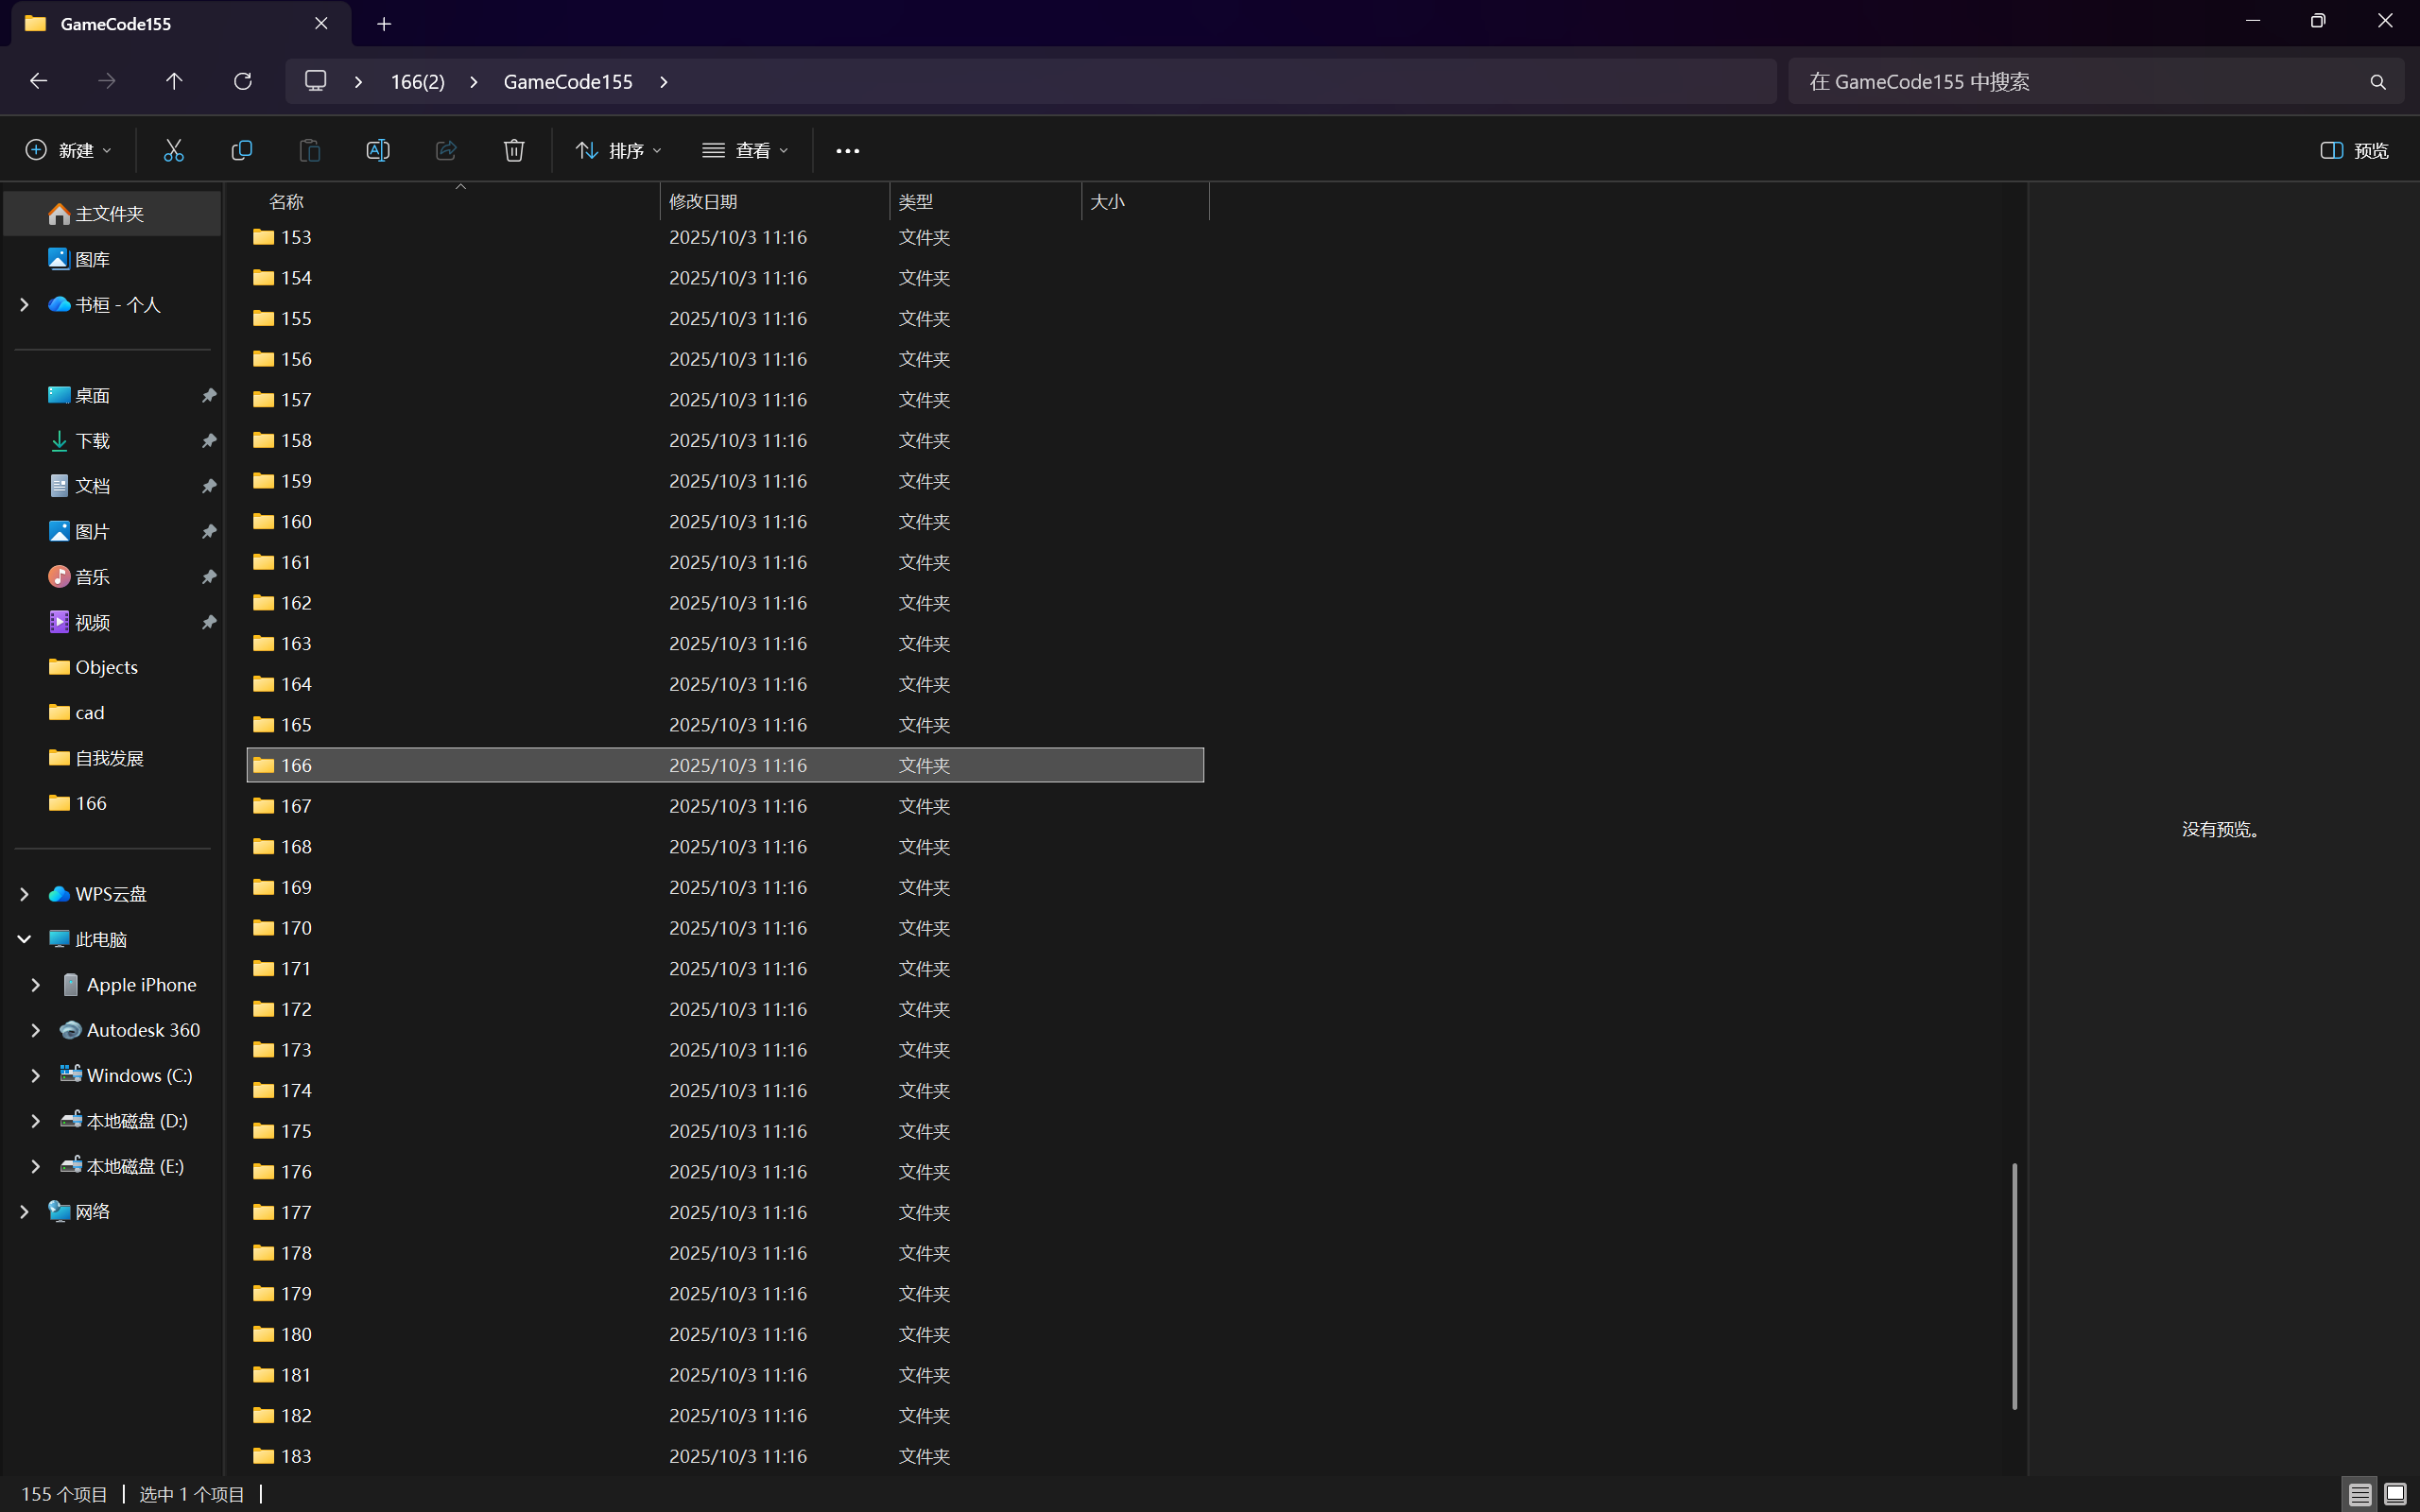Collapse the 此电脑 tree node
Screen dimensions: 2420x1512
[x=25, y=939]
